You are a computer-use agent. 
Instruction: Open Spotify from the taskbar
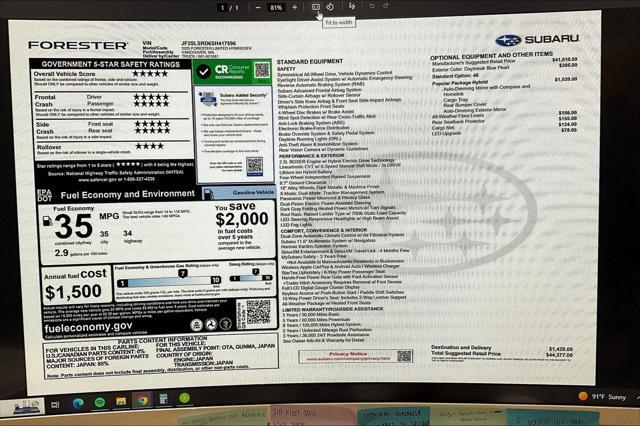pyautogui.click(x=100, y=402)
